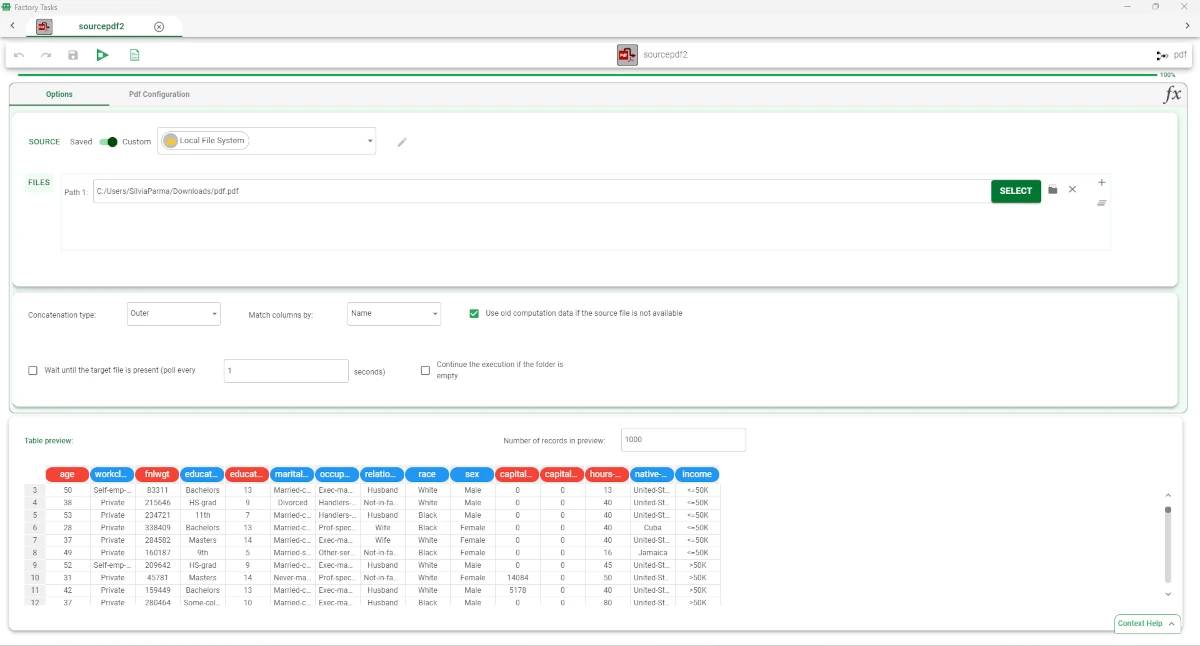
Task: Click the redo arrow in the toolbar
Action: pyautogui.click(x=46, y=55)
